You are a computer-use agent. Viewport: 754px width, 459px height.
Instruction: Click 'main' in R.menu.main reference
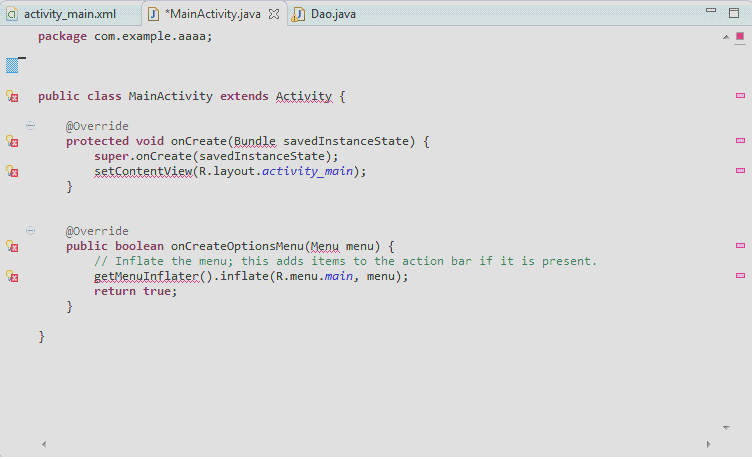point(339,276)
